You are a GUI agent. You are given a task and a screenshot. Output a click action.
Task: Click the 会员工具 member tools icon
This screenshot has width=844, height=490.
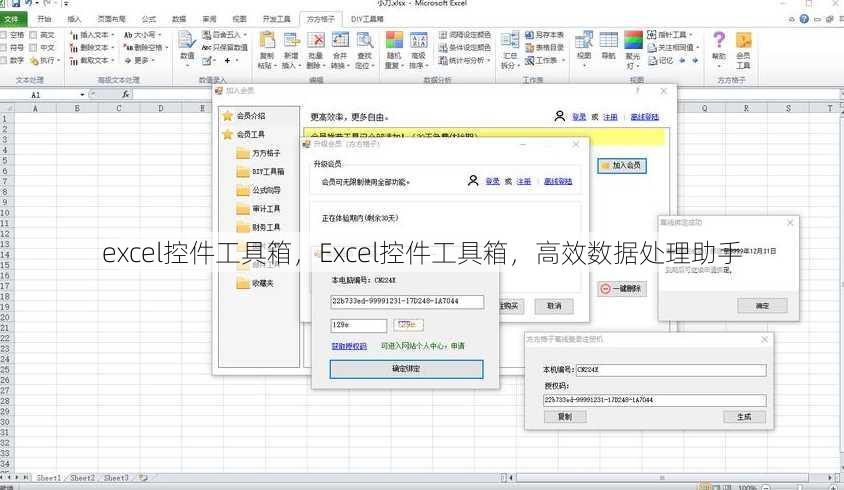pyautogui.click(x=743, y=40)
